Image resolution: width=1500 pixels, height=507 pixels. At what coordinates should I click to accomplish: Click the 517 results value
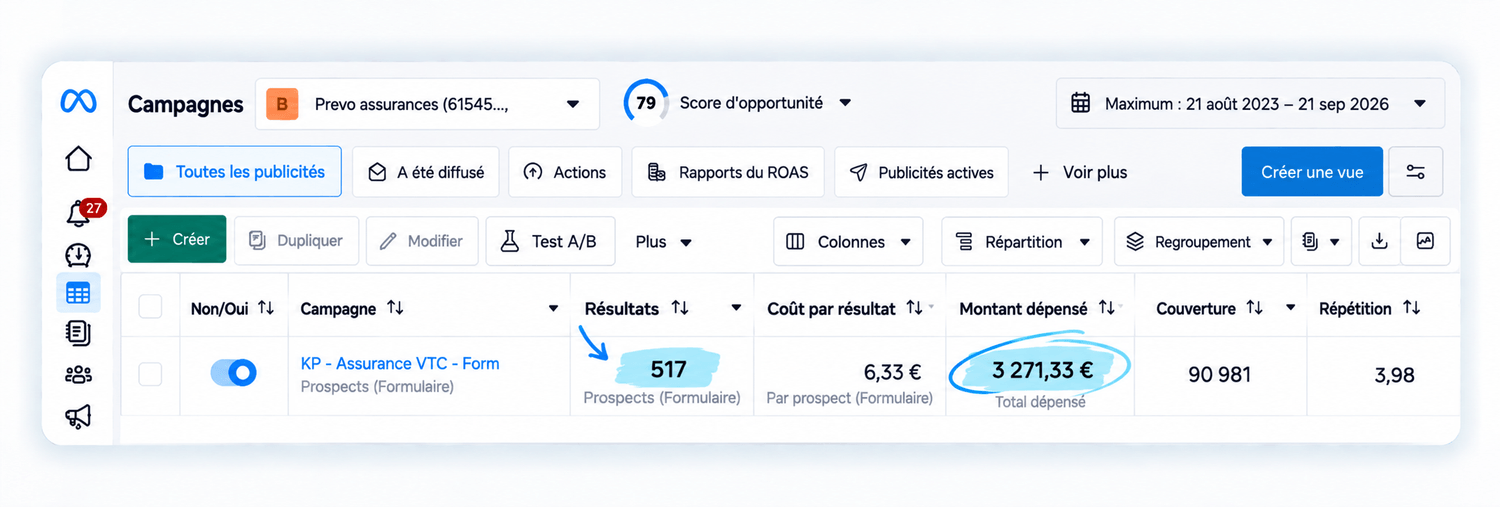[x=668, y=370]
